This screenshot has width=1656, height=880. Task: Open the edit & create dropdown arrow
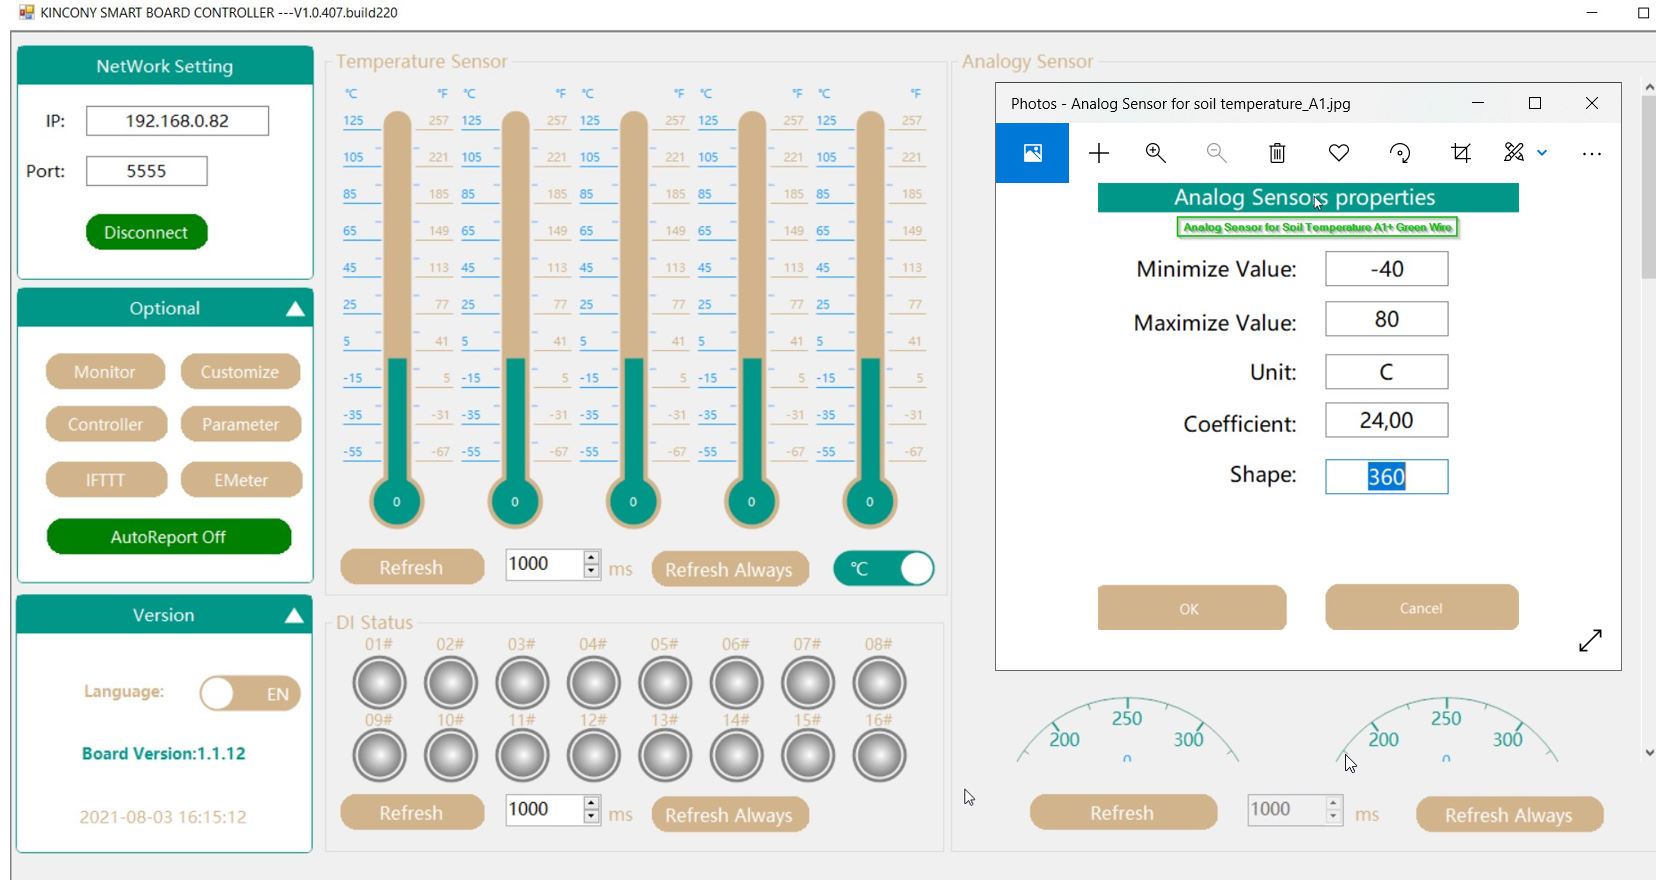coord(1542,153)
